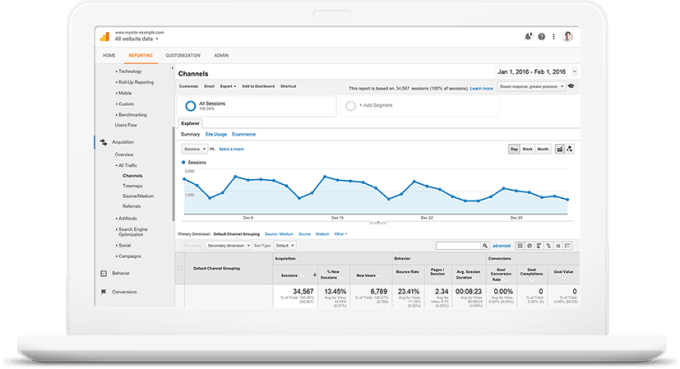Image resolution: width=680 pixels, height=369 pixels.
Task: Click the Sessions column sort arrow
Action: [314, 275]
